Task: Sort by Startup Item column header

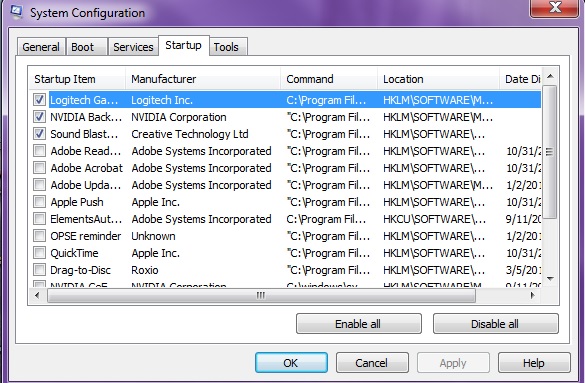Action: (77, 79)
